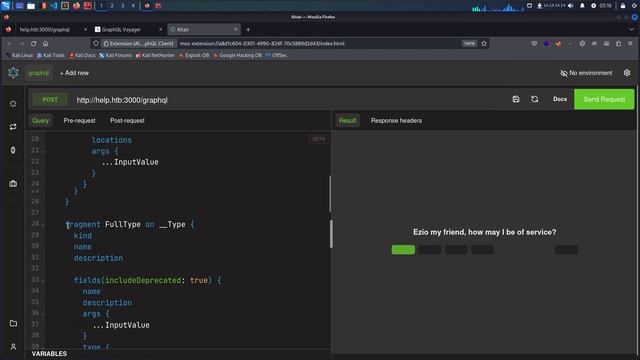Click the 140% zoom level indicator
The height and width of the screenshot is (360, 640).
[x=469, y=43]
